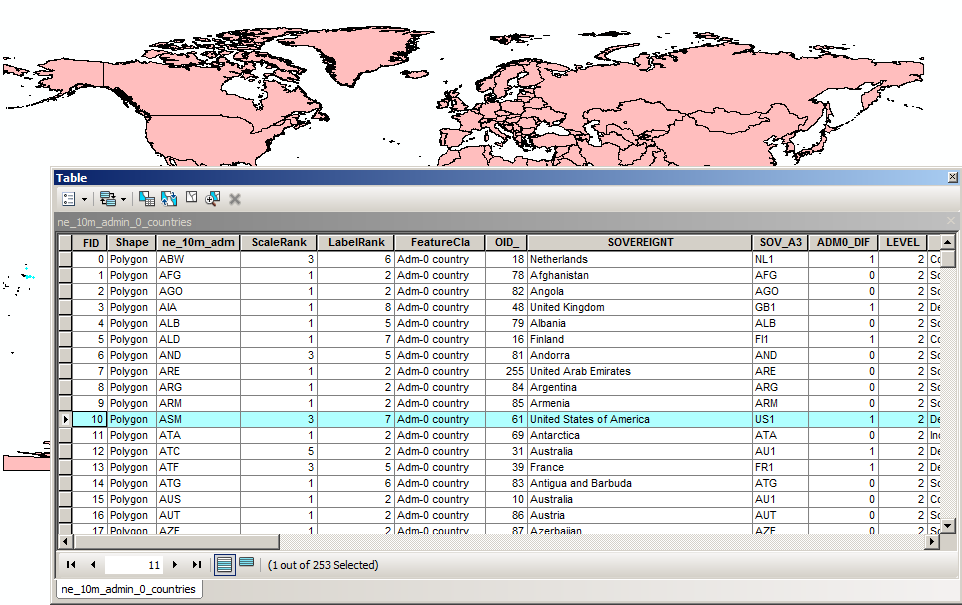The height and width of the screenshot is (605, 962).
Task: Click the Switch Selection icon
Action: tap(168, 198)
